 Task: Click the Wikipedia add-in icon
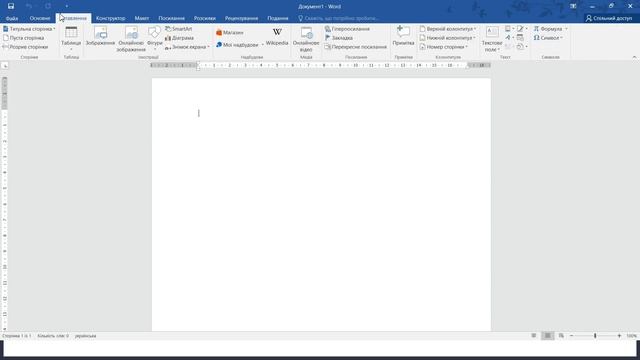tap(277, 37)
